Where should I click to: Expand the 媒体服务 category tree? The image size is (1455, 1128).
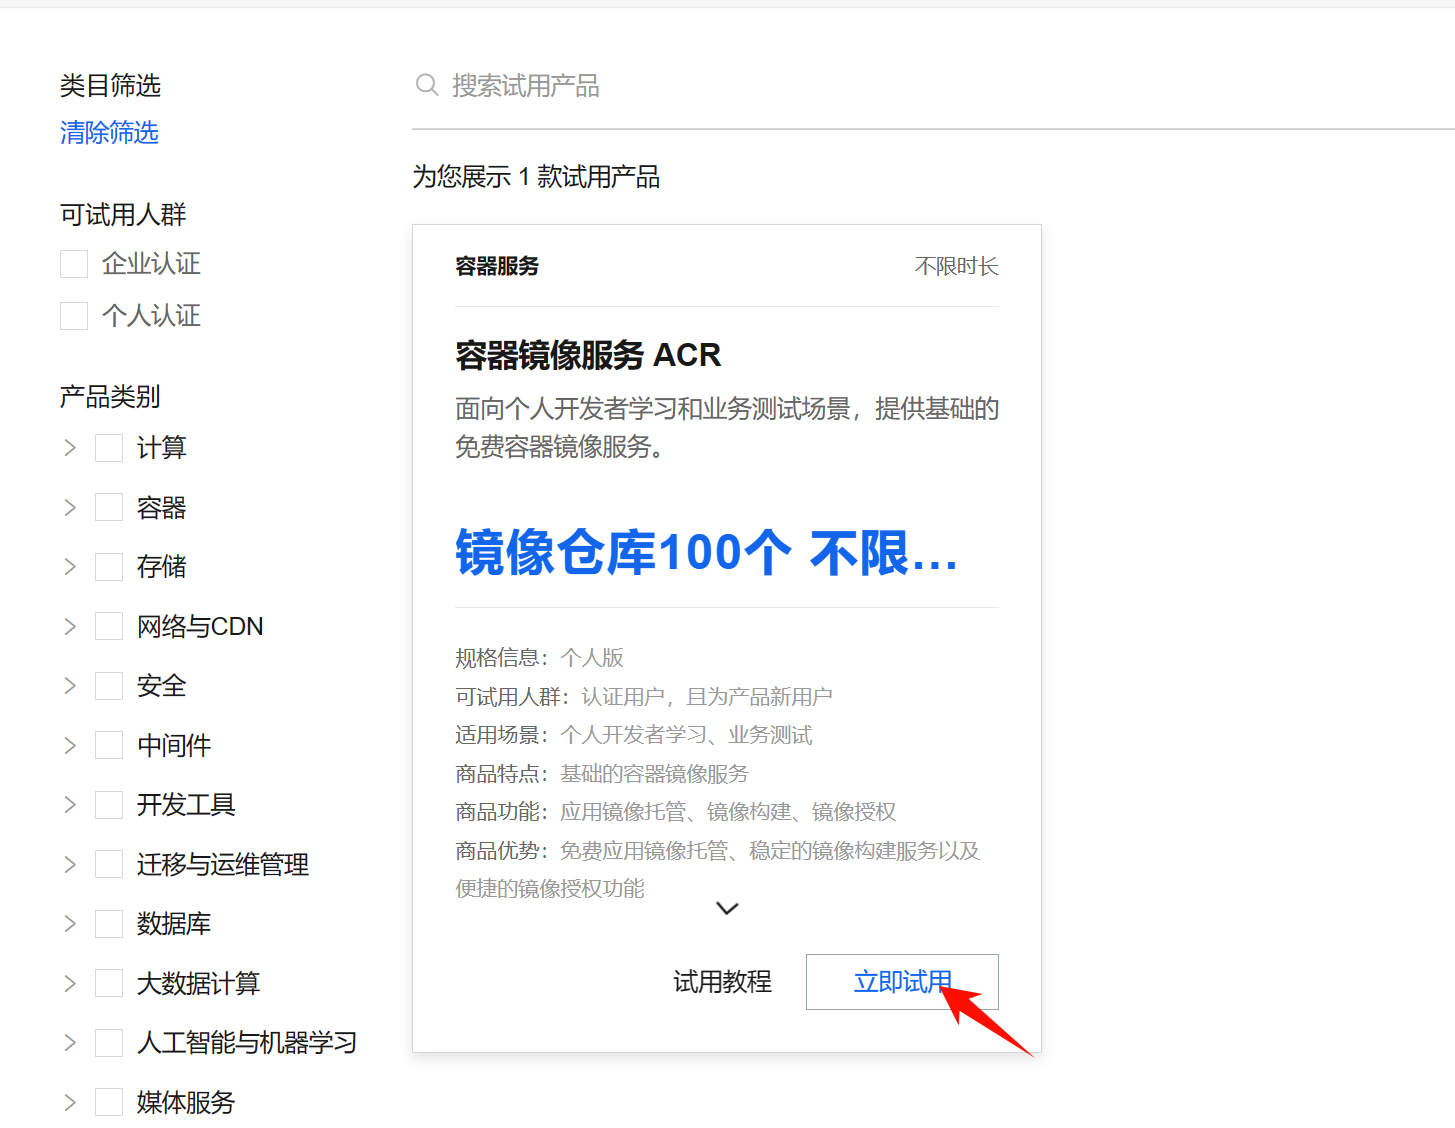pos(69,1102)
